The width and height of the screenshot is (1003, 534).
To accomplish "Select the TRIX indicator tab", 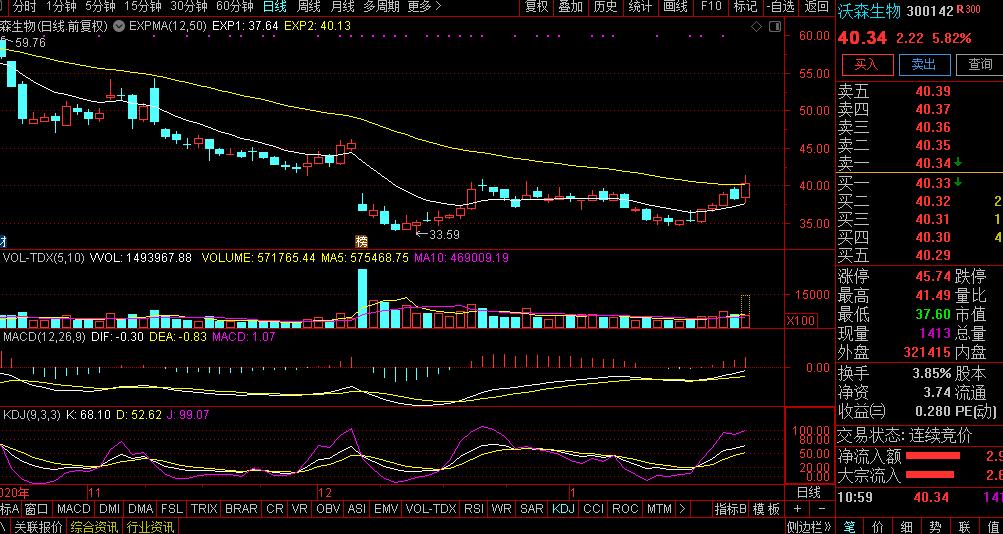I will (x=204, y=509).
